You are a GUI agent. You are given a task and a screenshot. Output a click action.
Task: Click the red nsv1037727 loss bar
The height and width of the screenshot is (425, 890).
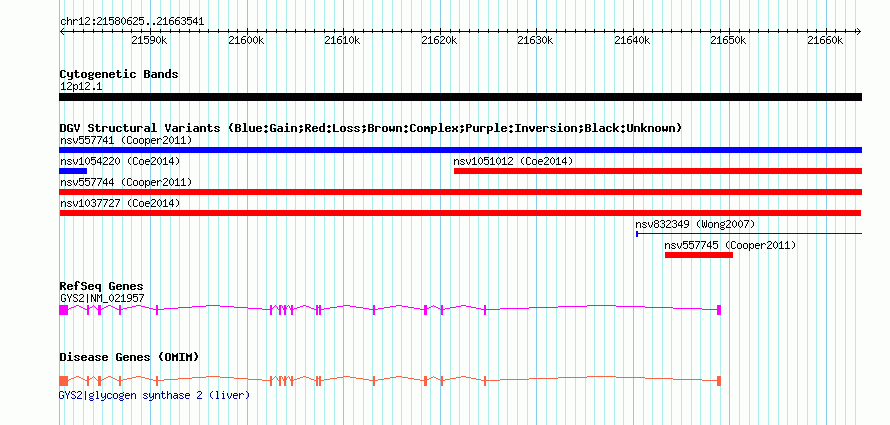tap(460, 213)
